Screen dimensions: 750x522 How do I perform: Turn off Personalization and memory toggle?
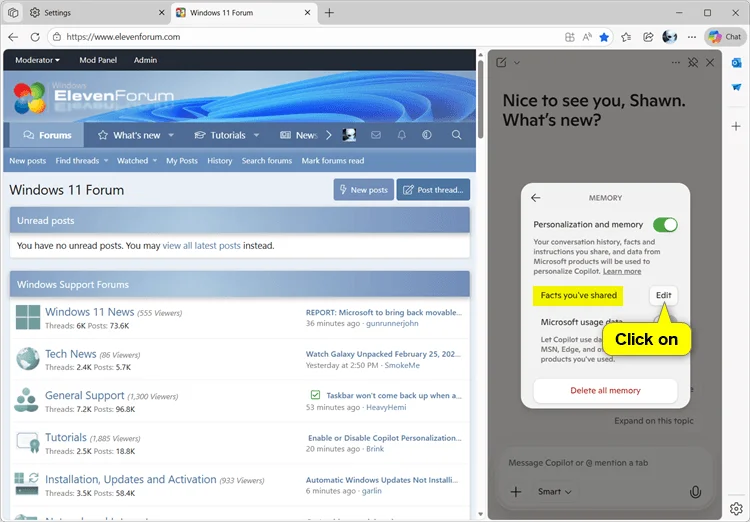coord(665,224)
